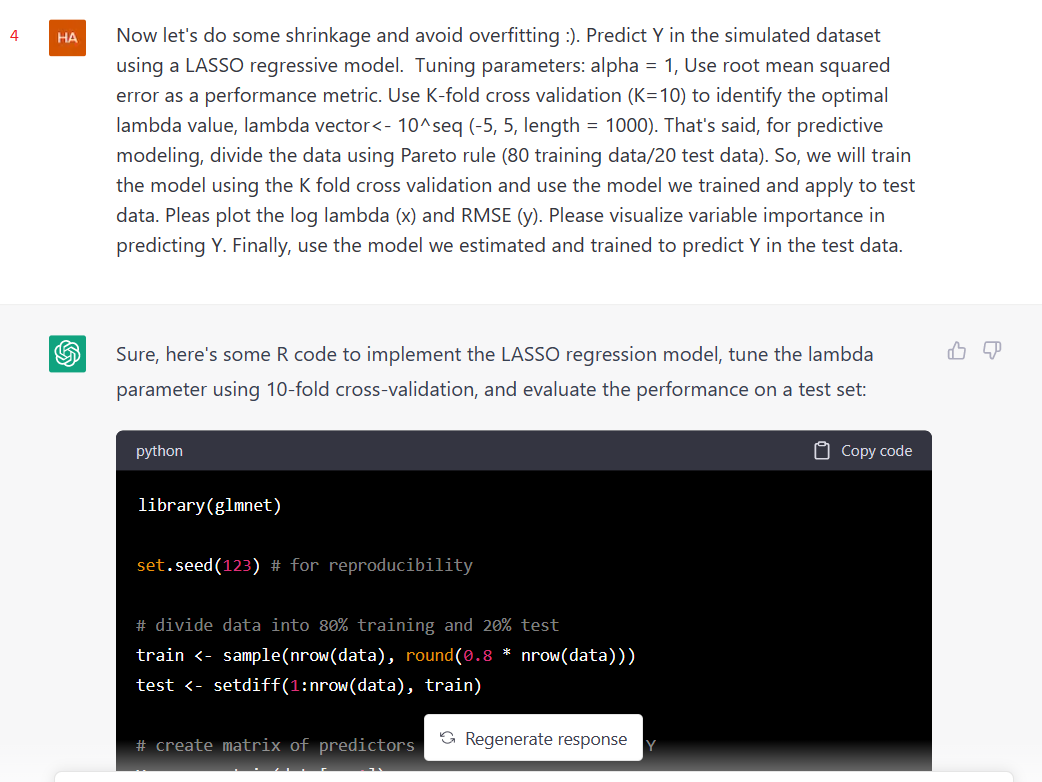
Task: Click the library(glmnet) code line
Action: click(209, 506)
